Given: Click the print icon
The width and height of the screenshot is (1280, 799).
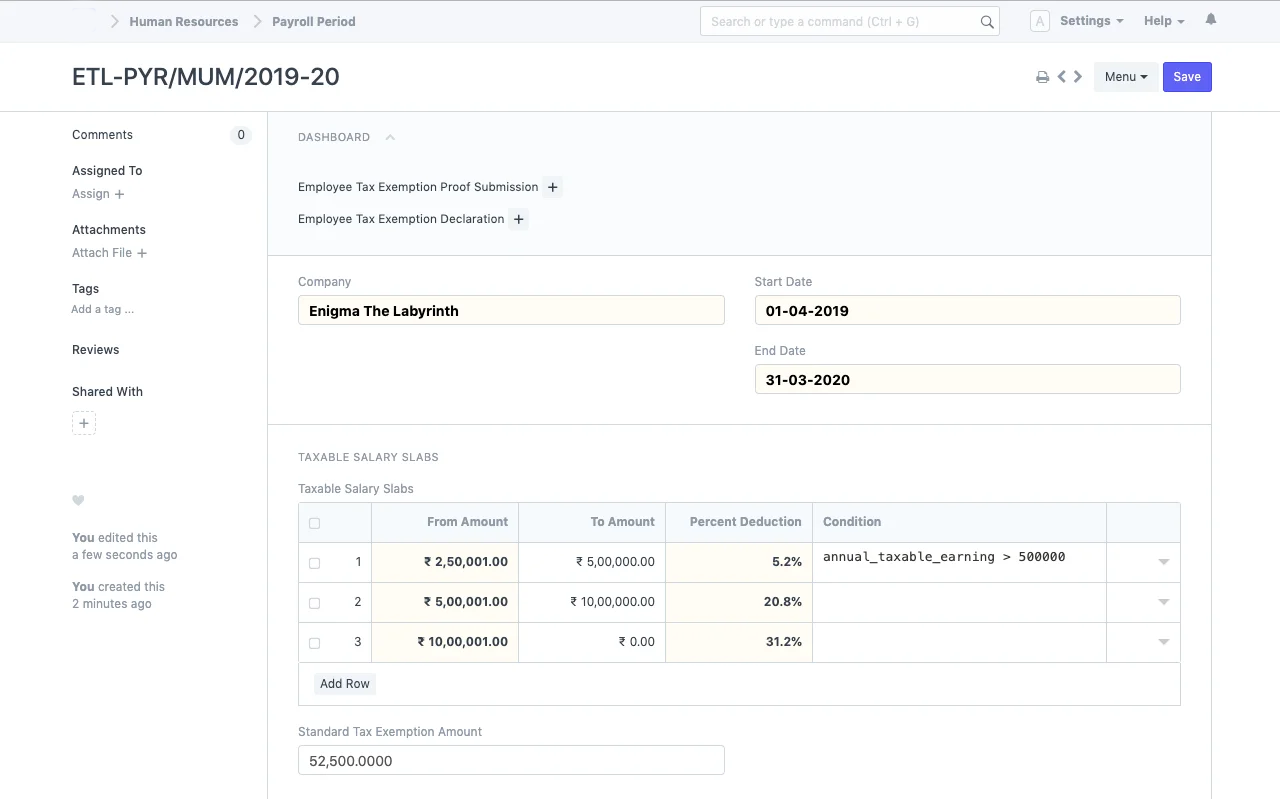Looking at the screenshot, I should tap(1042, 77).
